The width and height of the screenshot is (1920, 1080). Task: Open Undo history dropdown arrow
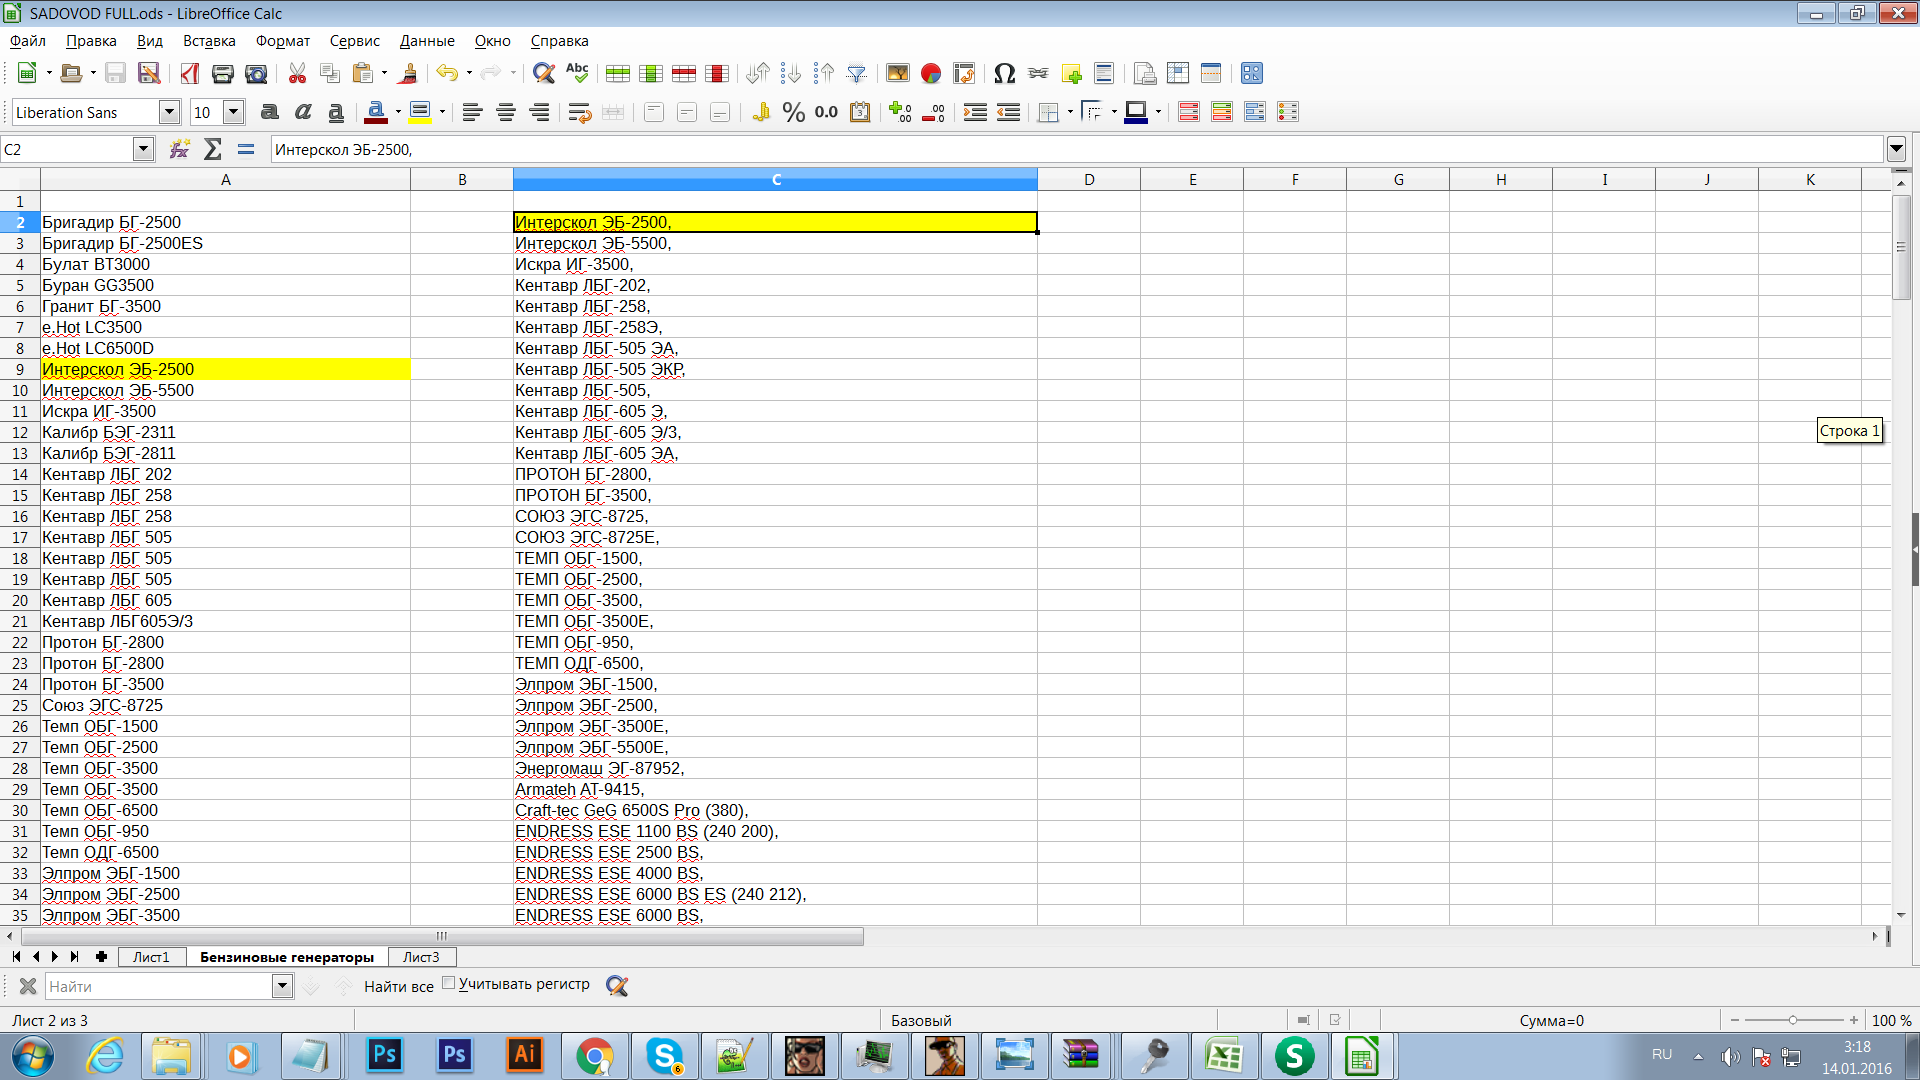pyautogui.click(x=469, y=73)
